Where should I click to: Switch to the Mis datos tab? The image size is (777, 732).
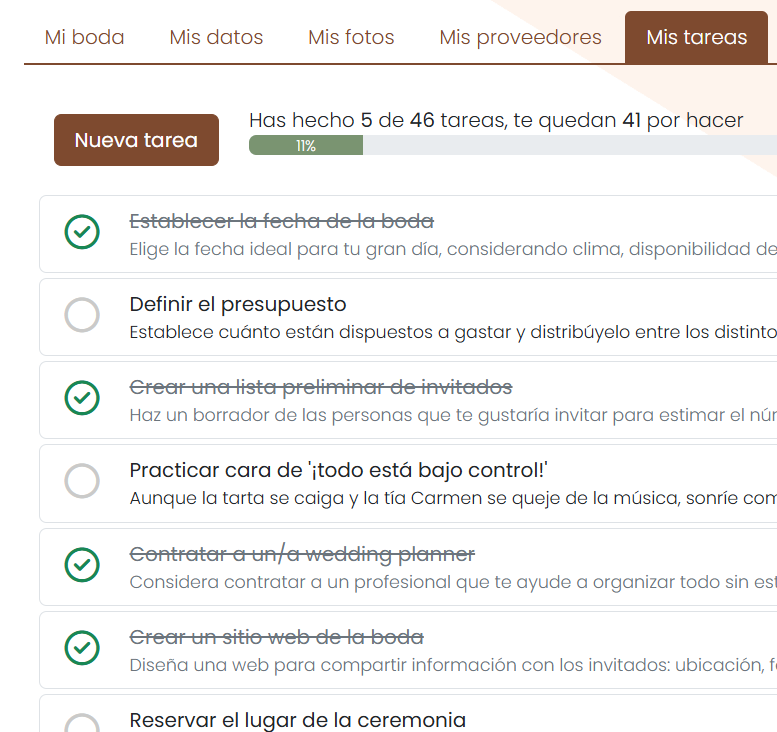[216, 37]
